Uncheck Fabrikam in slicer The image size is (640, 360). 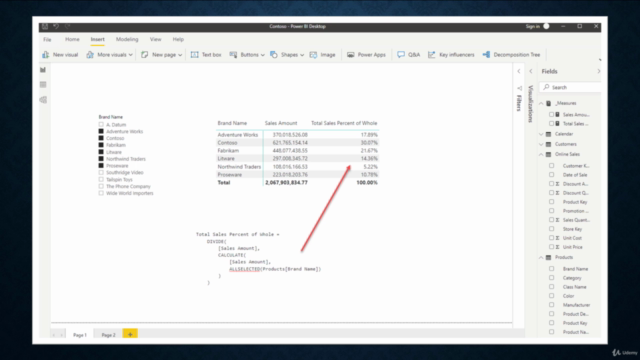pyautogui.click(x=101, y=145)
